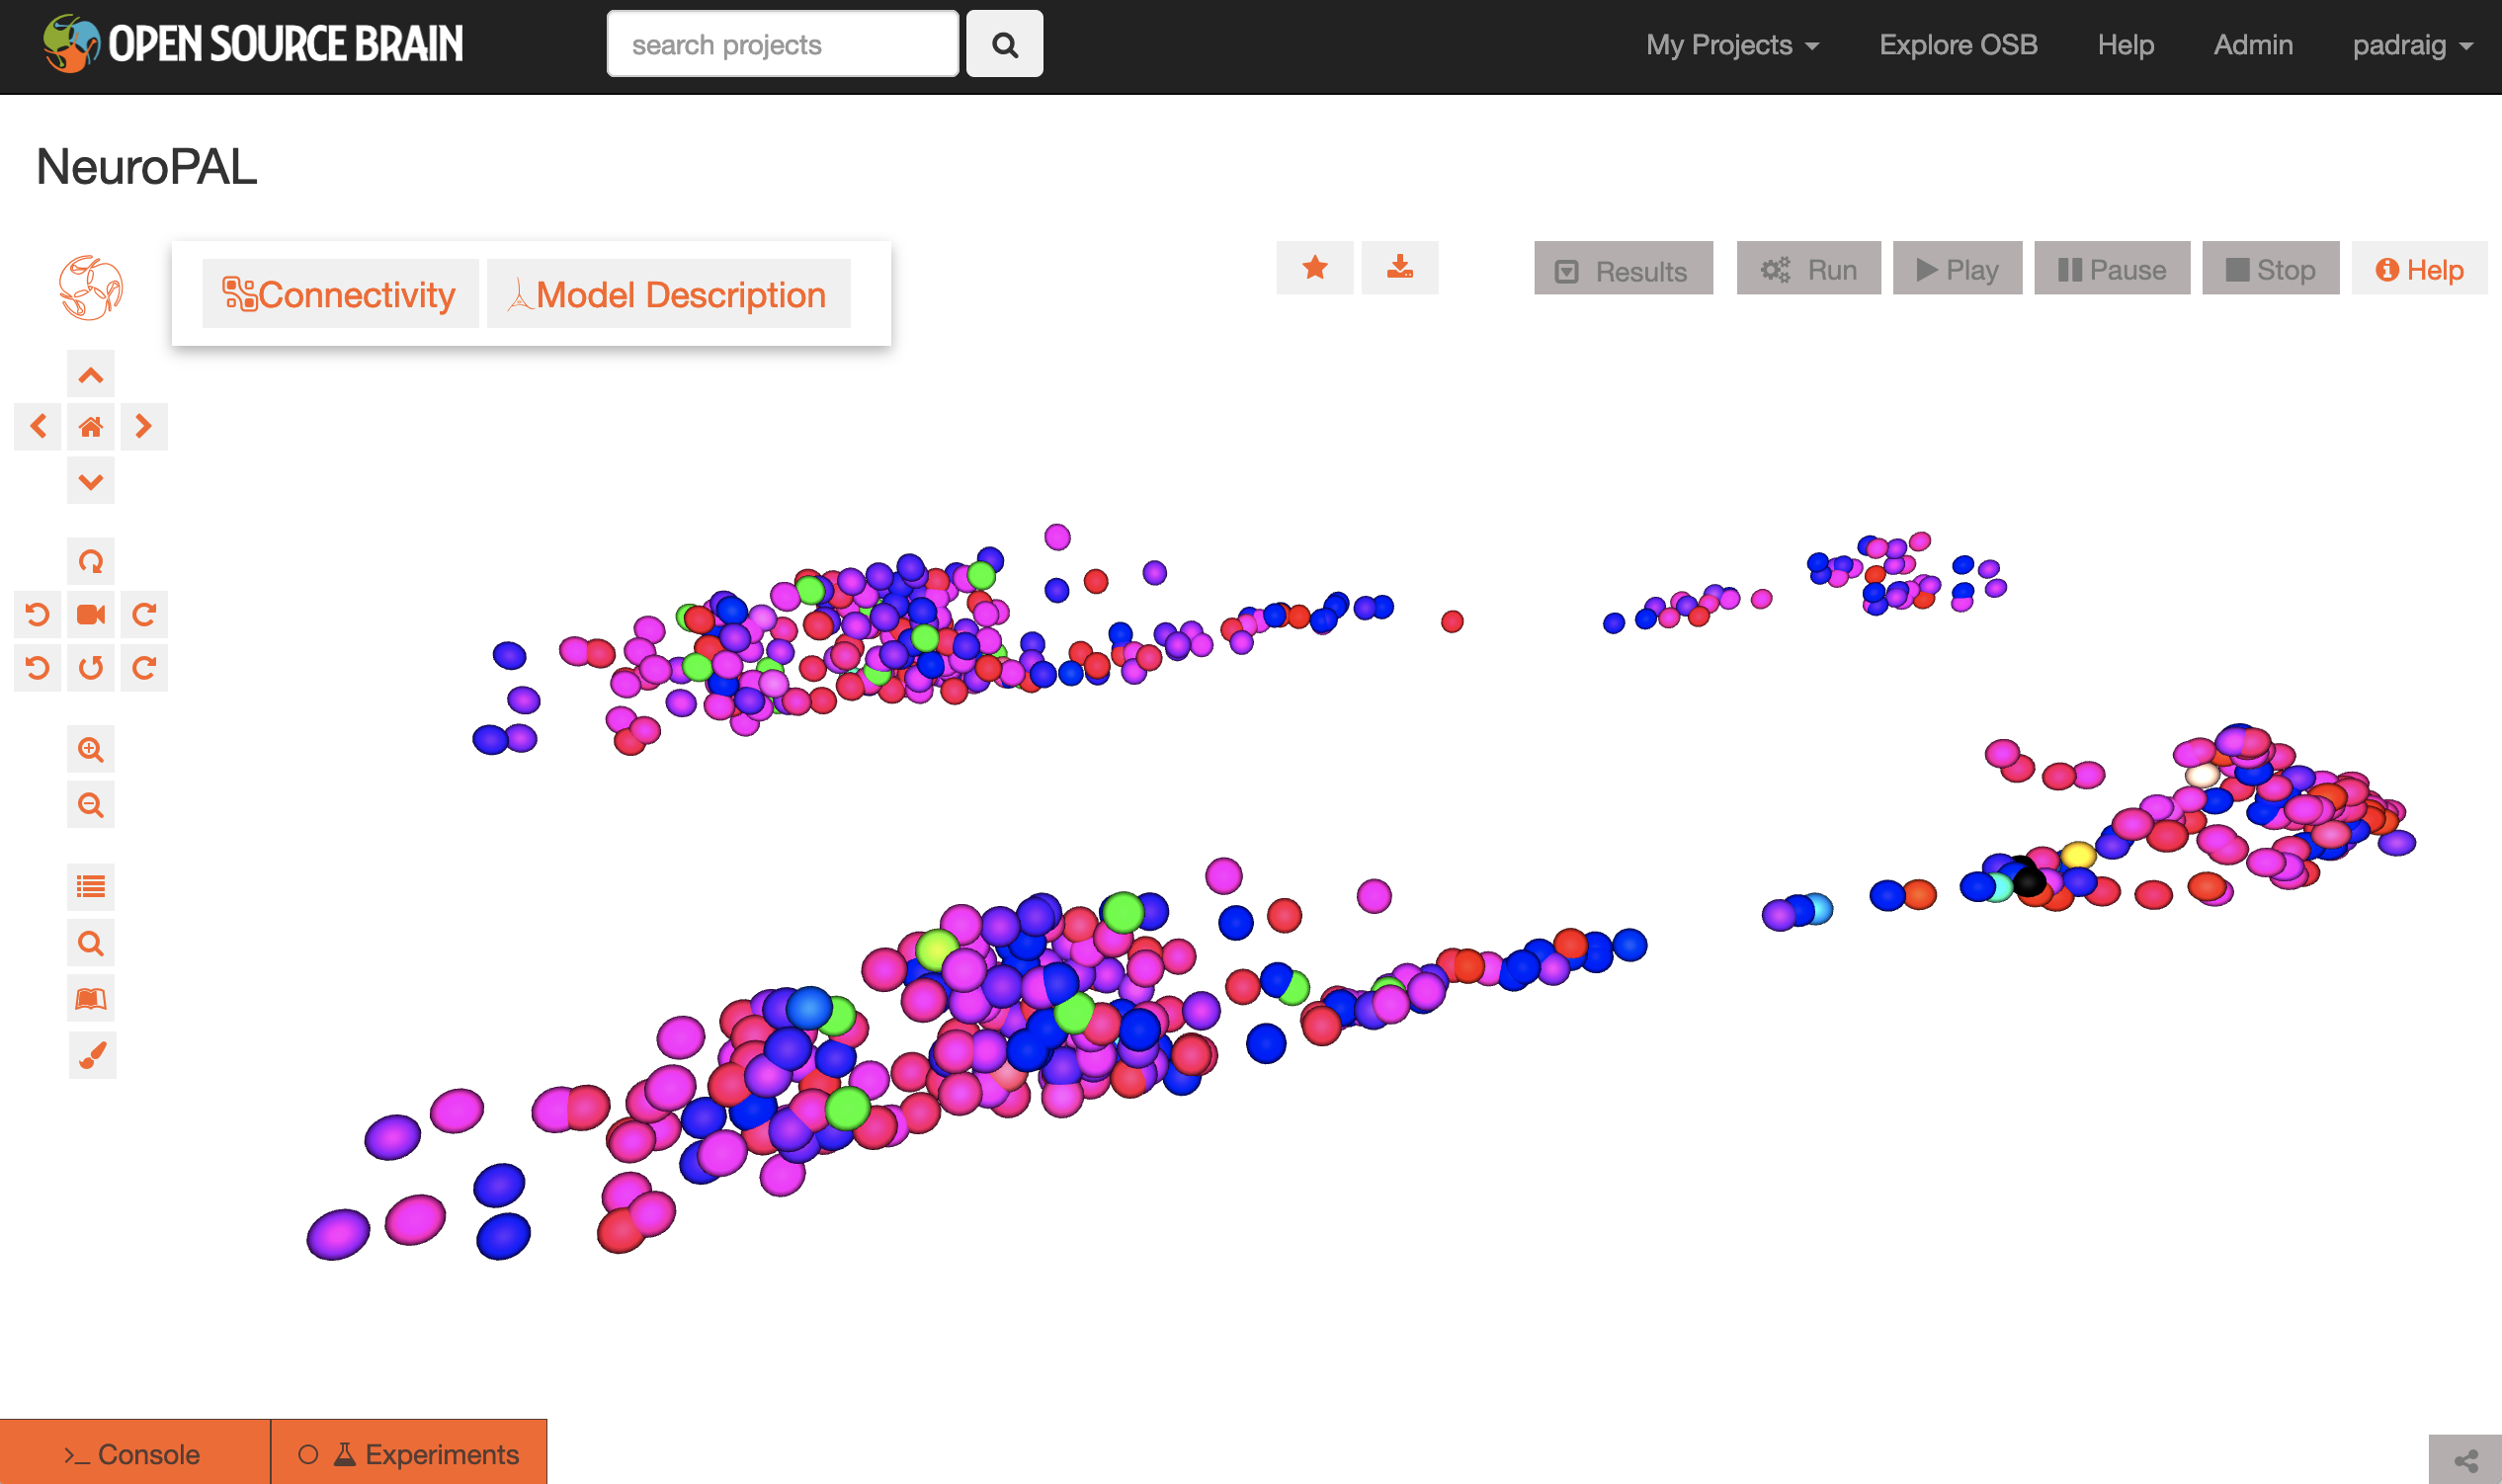Click the video camera icon
Screen dimensions: 2502x1484
(x=90, y=614)
